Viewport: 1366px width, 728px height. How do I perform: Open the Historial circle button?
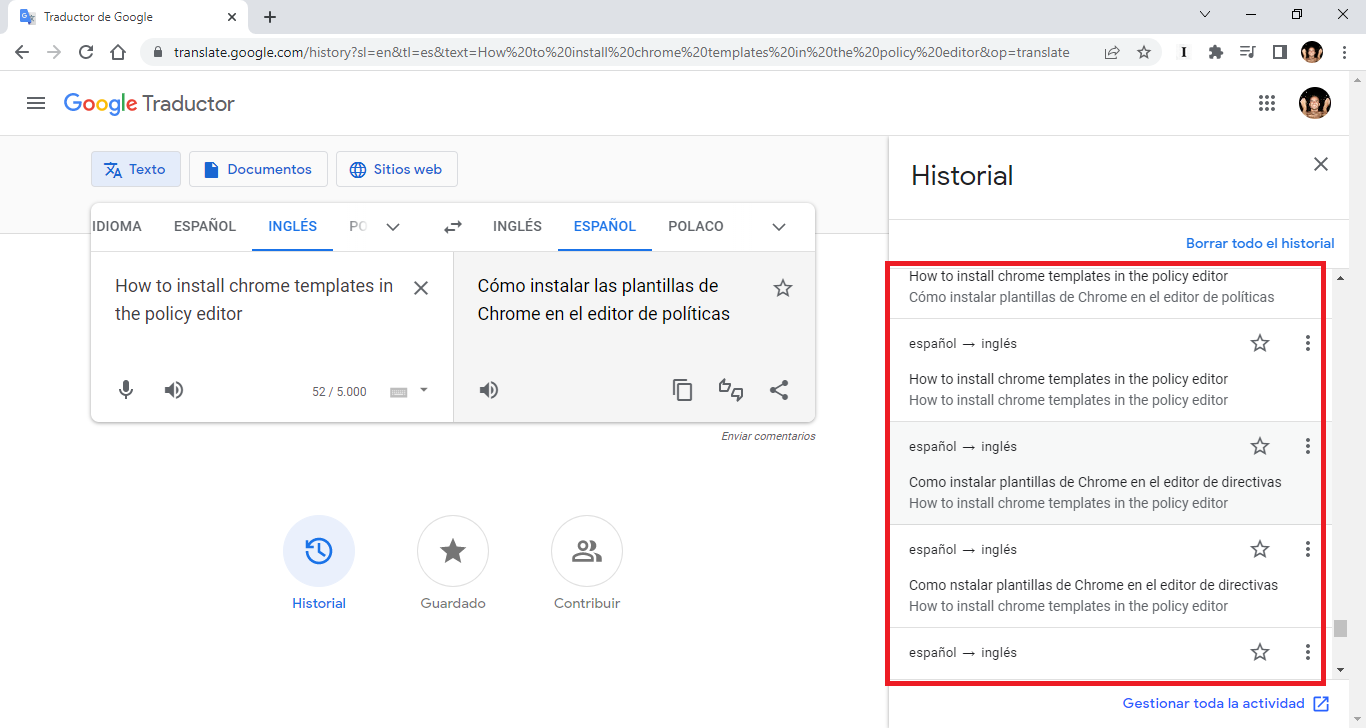point(319,551)
